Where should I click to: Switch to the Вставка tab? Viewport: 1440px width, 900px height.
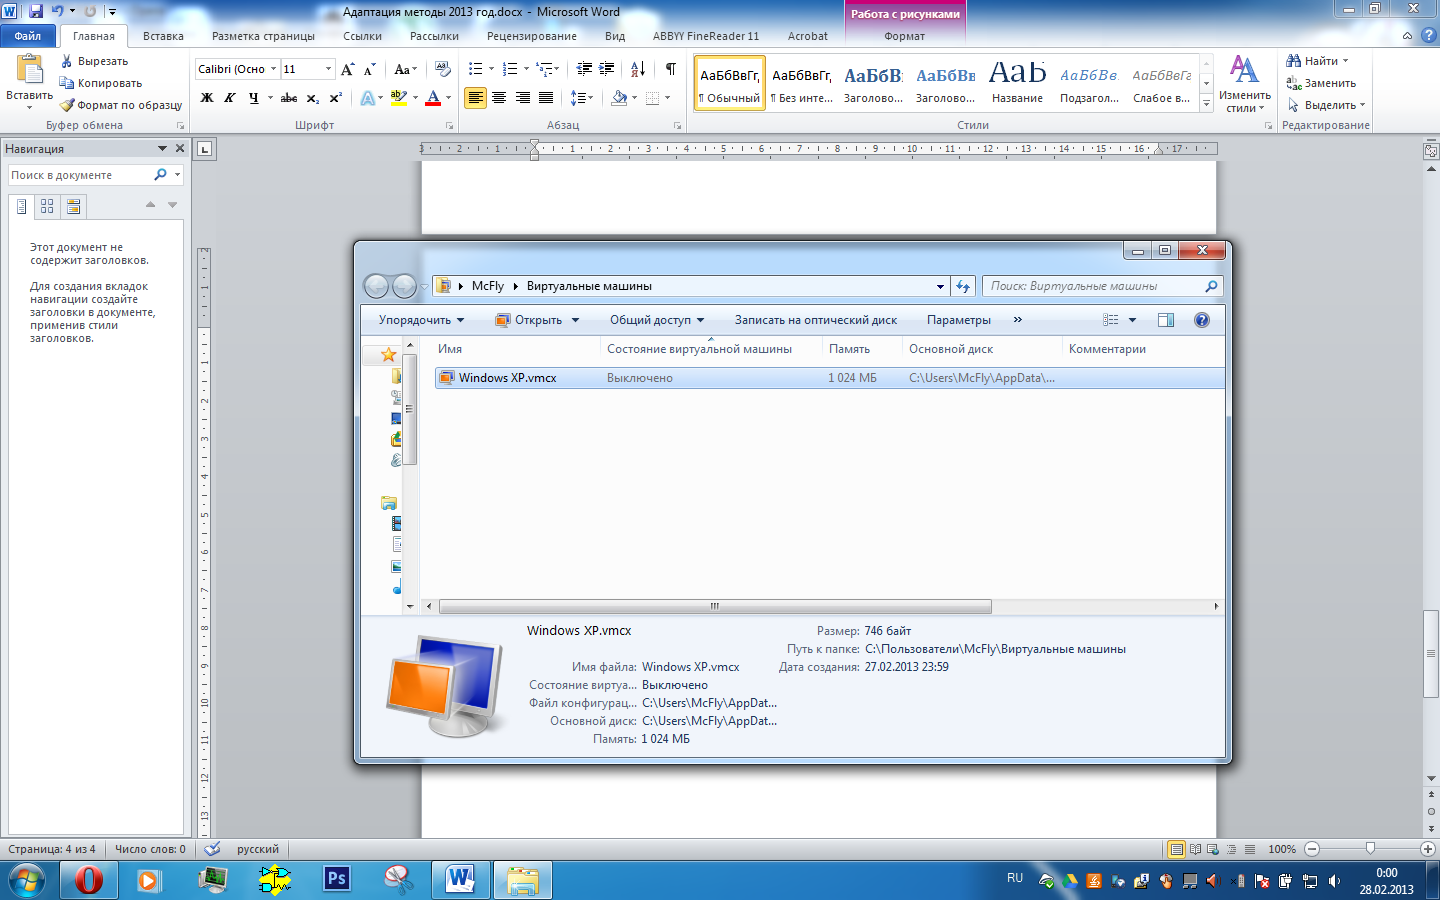coord(163,36)
